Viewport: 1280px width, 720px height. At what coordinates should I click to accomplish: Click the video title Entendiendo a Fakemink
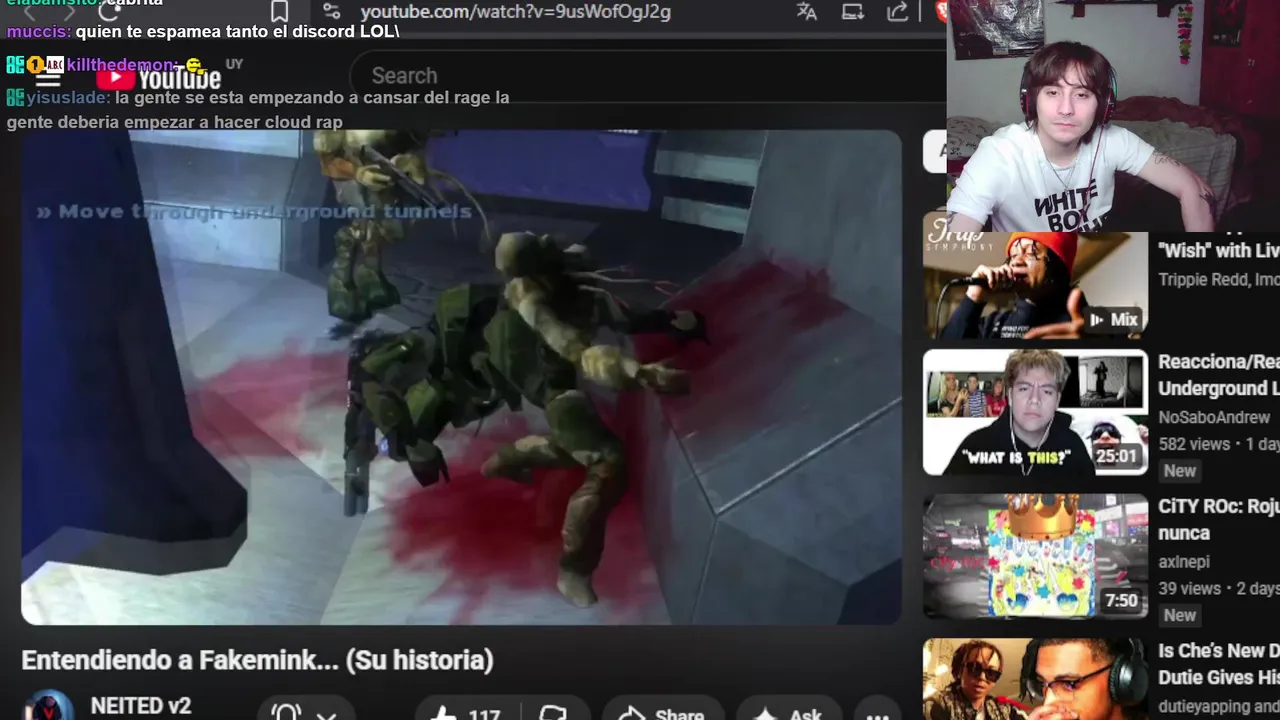(x=257, y=660)
